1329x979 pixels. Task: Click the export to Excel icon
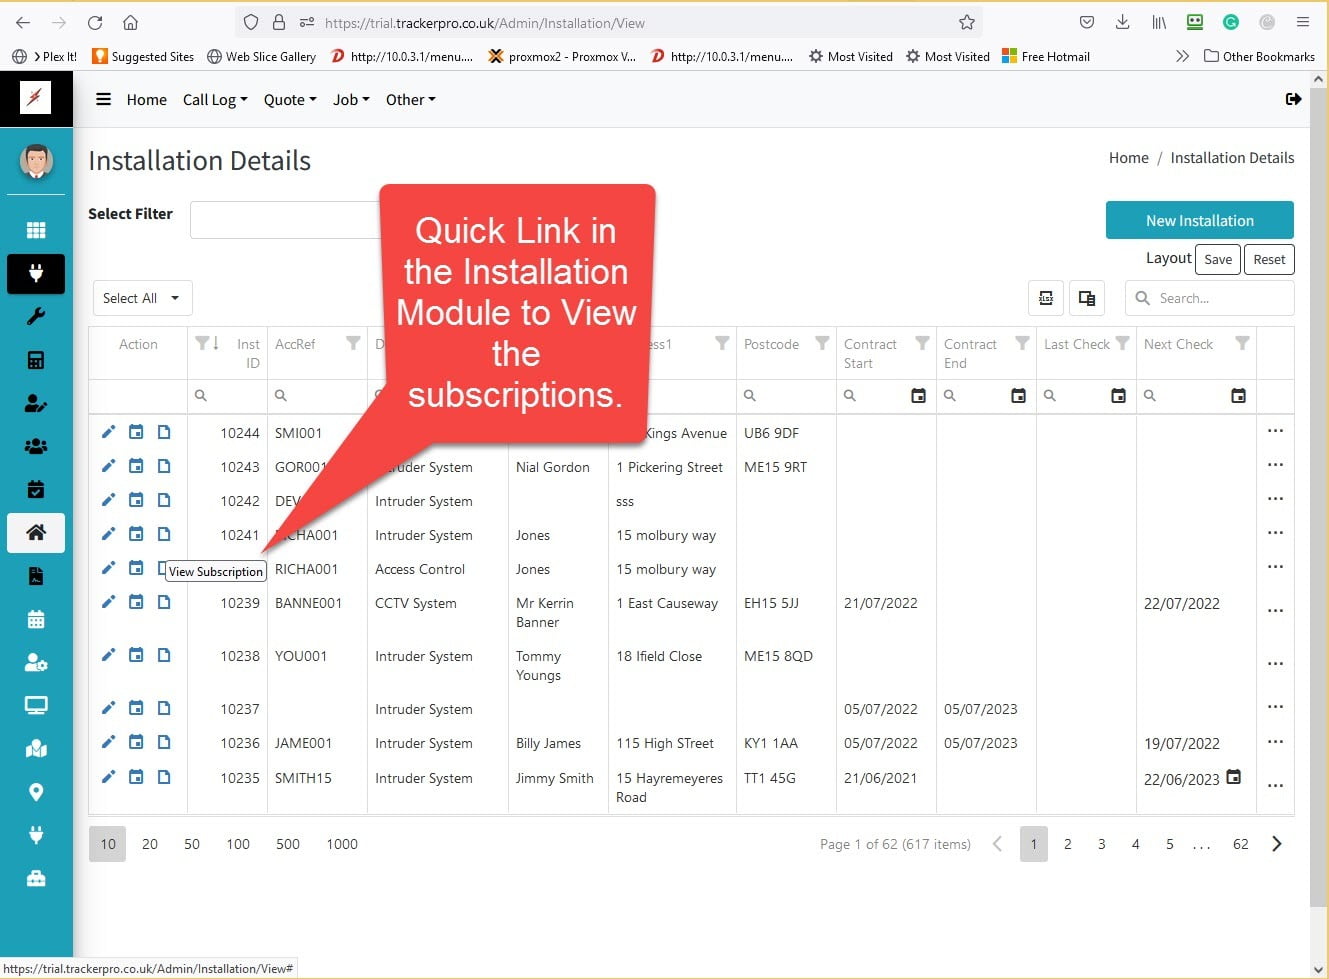click(x=1046, y=298)
